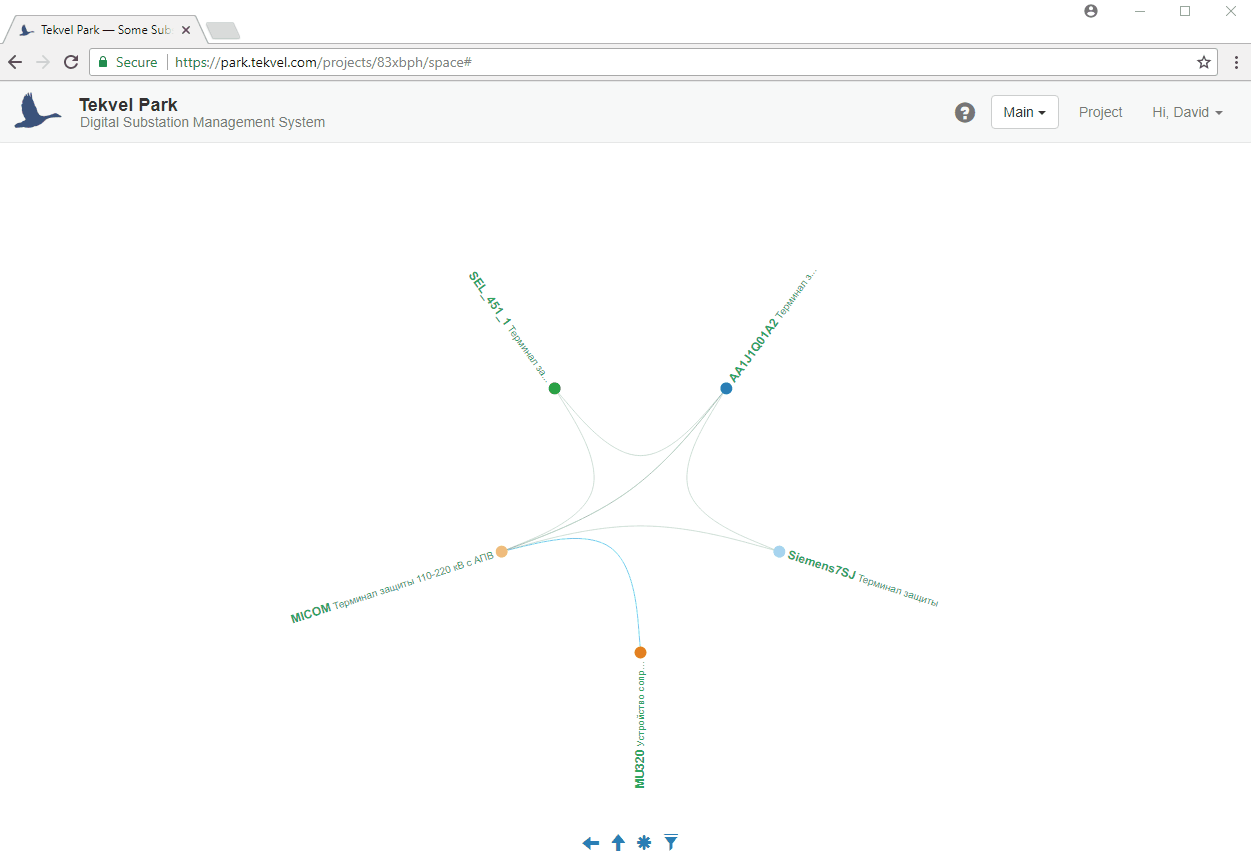Open the help question mark icon
Screen dimensions: 1251x866
tap(965, 112)
